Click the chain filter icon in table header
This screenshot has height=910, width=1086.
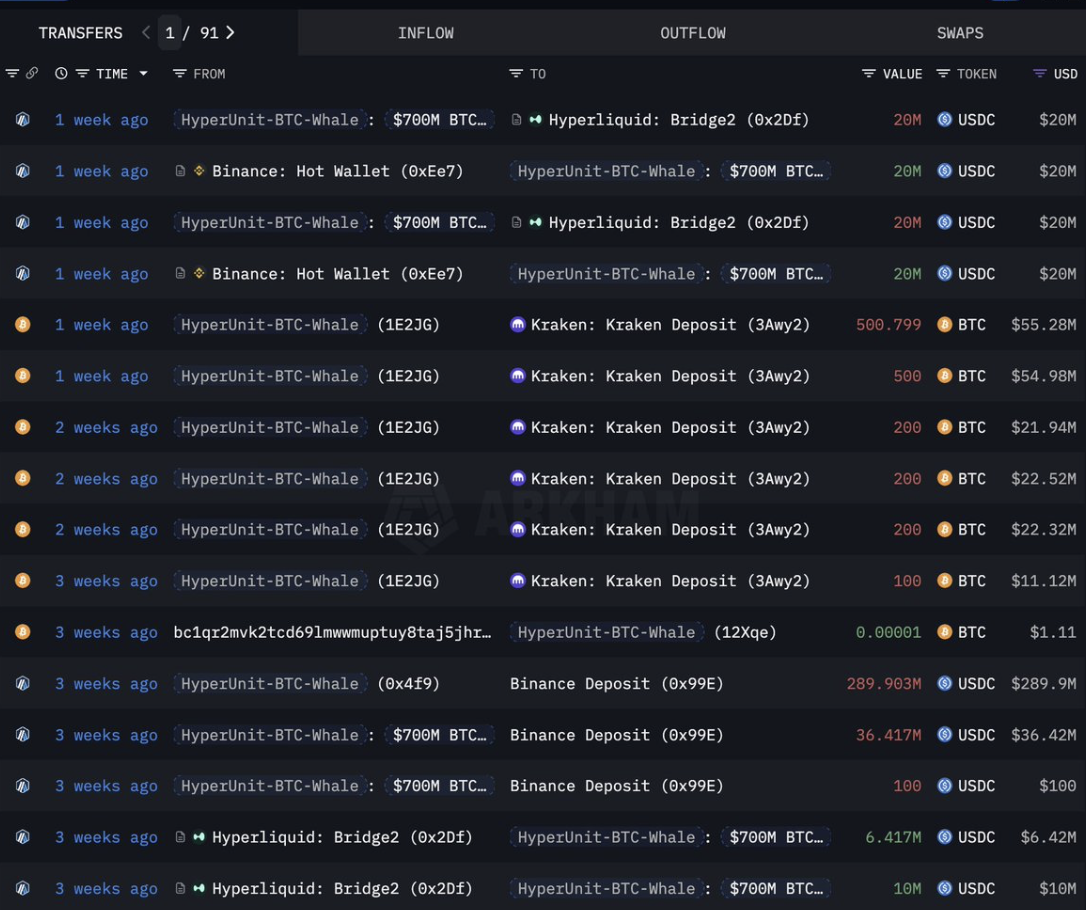pos(12,74)
